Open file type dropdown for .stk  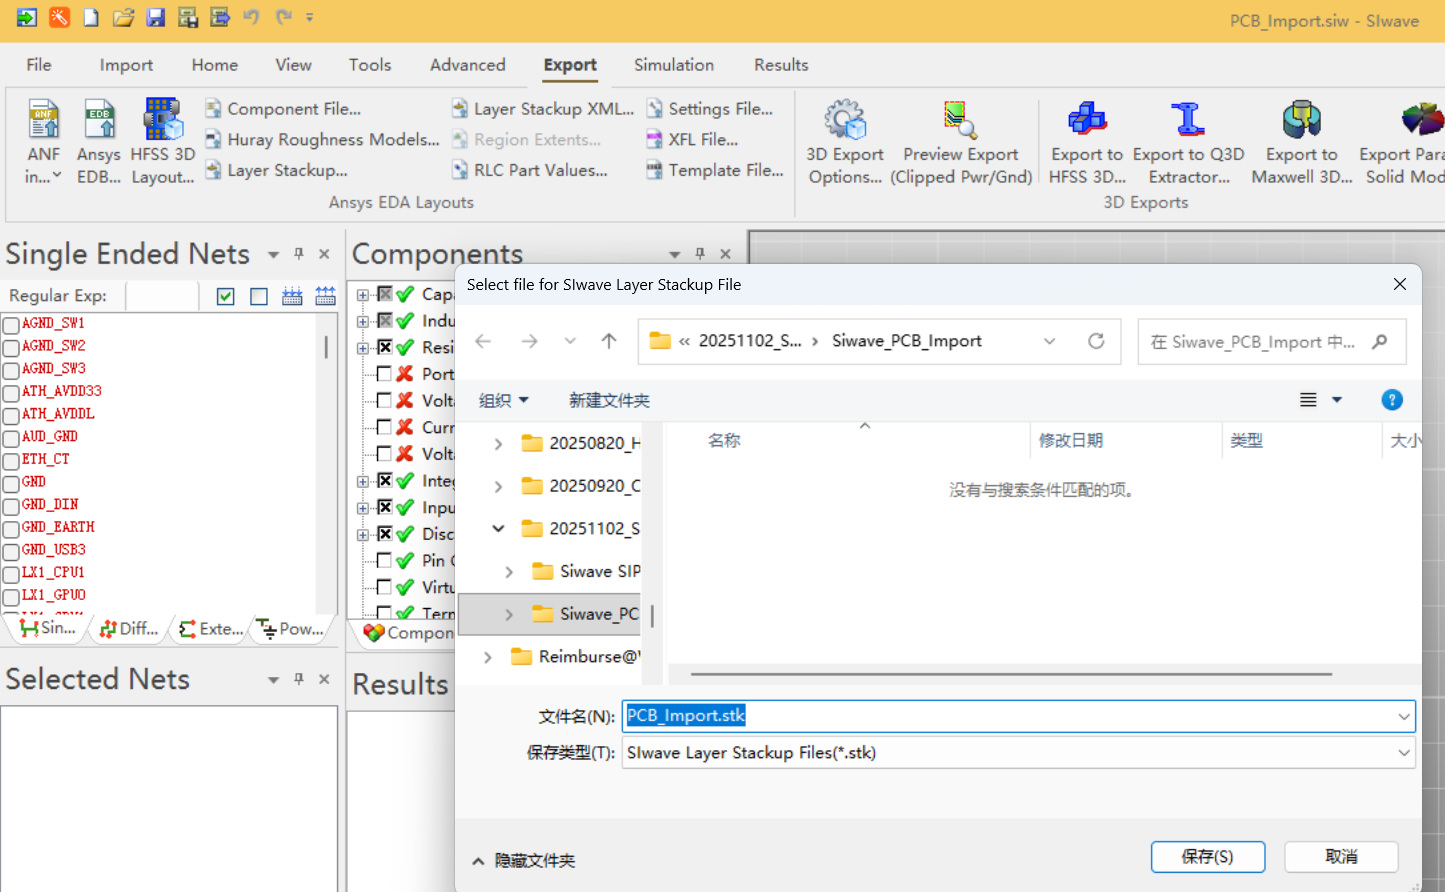(x=1404, y=753)
